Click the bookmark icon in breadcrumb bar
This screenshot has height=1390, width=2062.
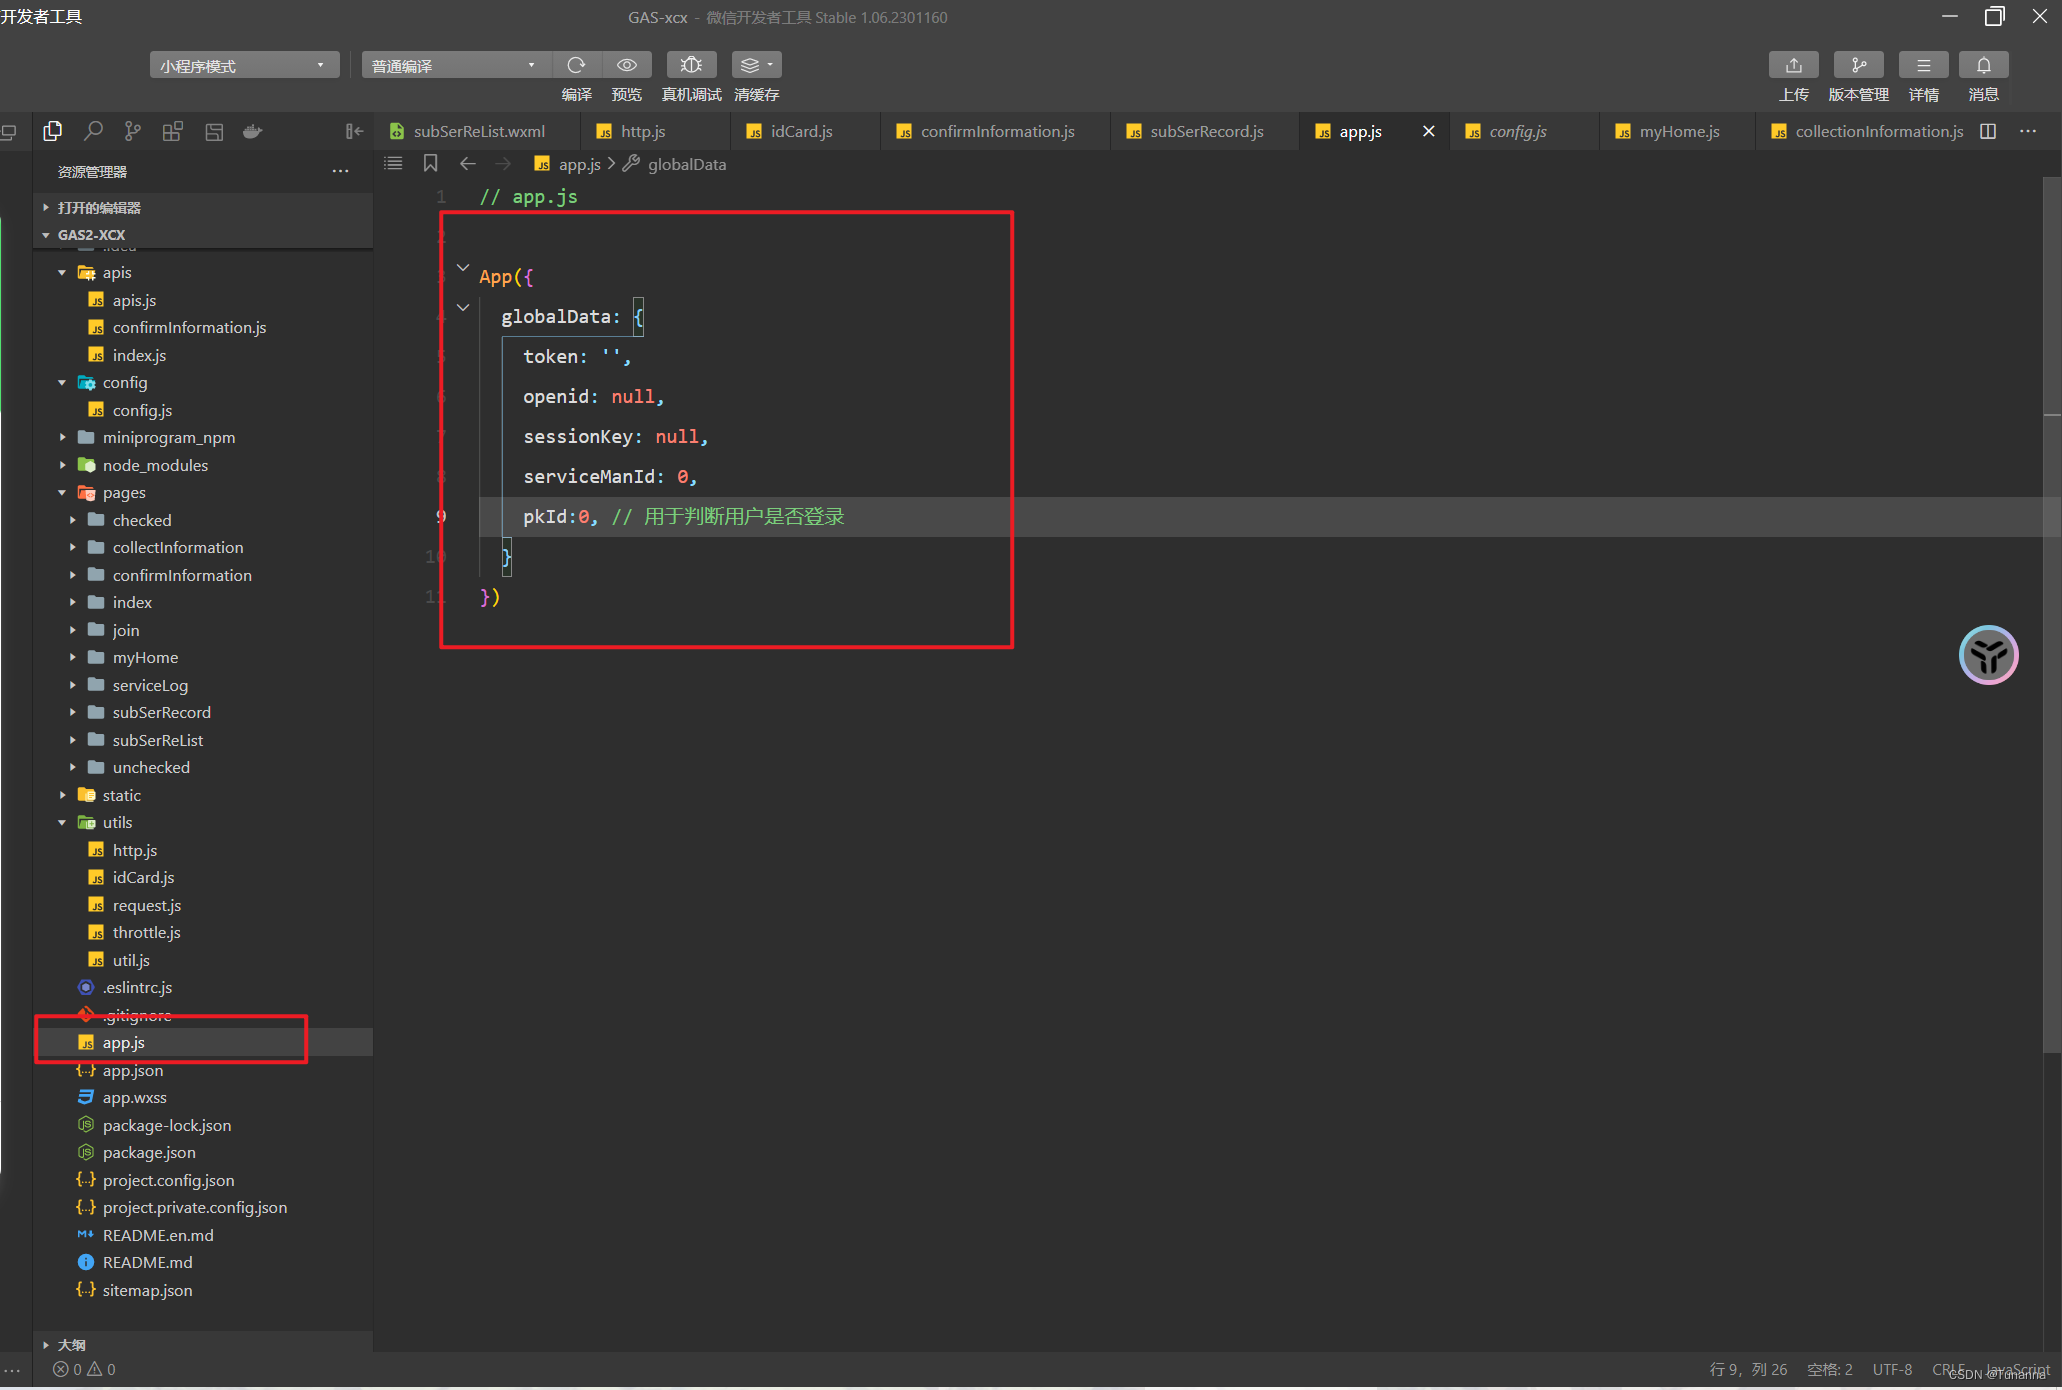click(x=431, y=163)
